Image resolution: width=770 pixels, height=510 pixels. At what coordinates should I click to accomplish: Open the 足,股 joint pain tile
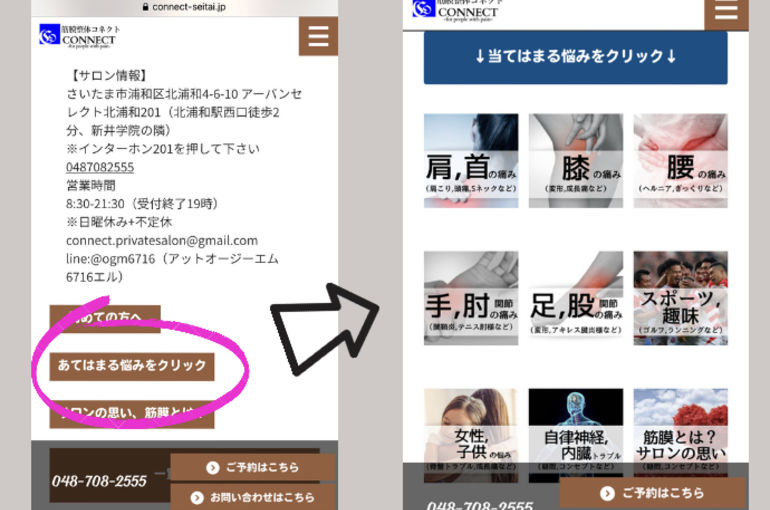[575, 297]
